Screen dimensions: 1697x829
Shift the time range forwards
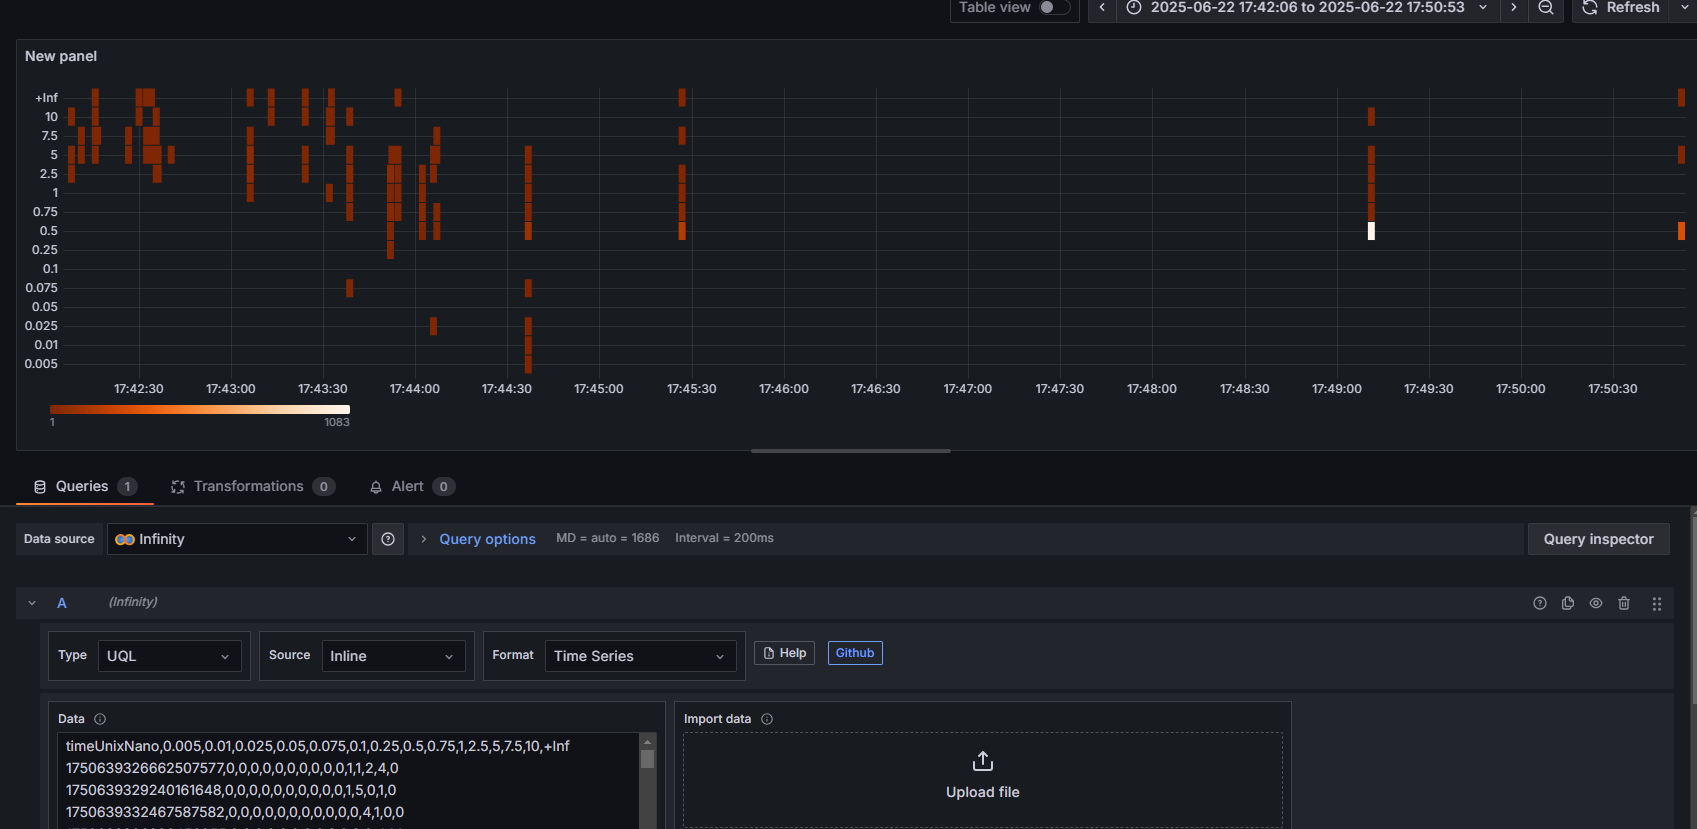tap(1514, 7)
